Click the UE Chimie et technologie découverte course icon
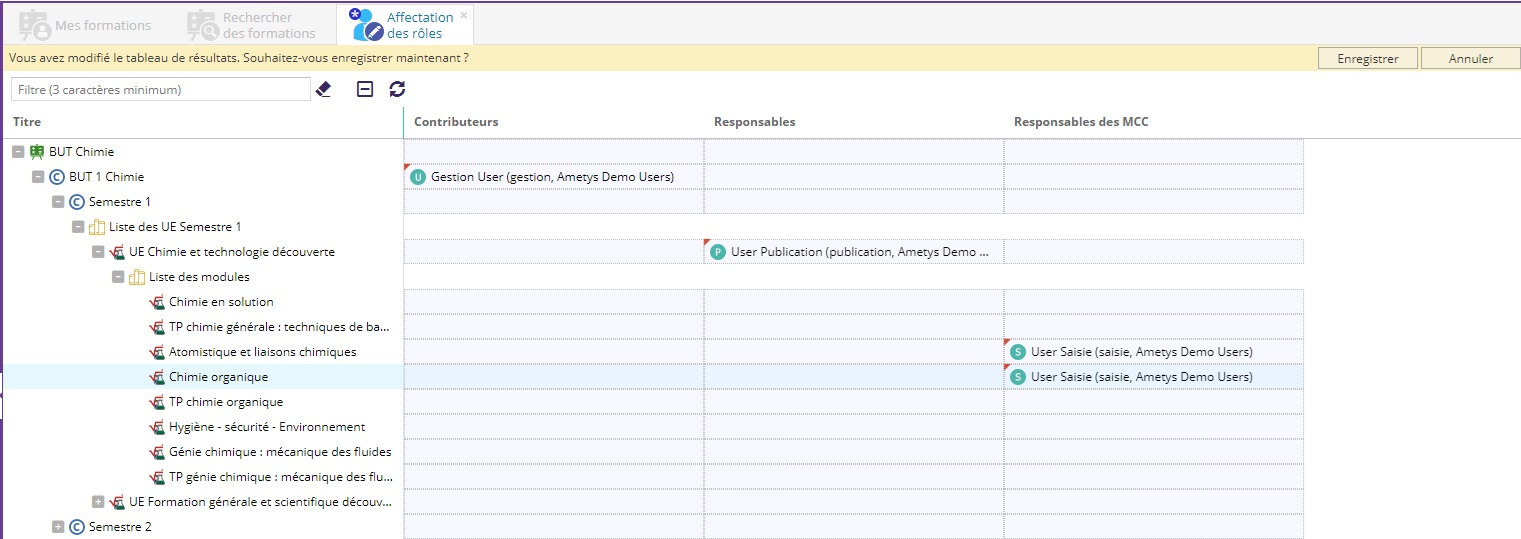The height and width of the screenshot is (539, 1521). click(117, 252)
